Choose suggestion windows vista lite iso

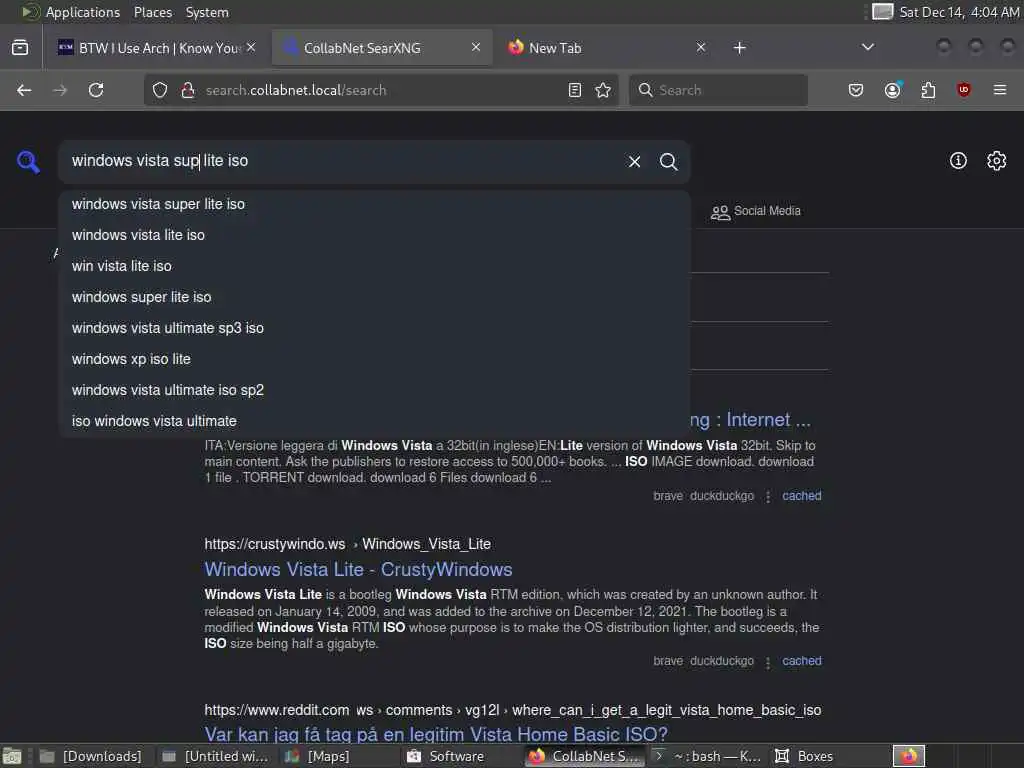(374, 235)
